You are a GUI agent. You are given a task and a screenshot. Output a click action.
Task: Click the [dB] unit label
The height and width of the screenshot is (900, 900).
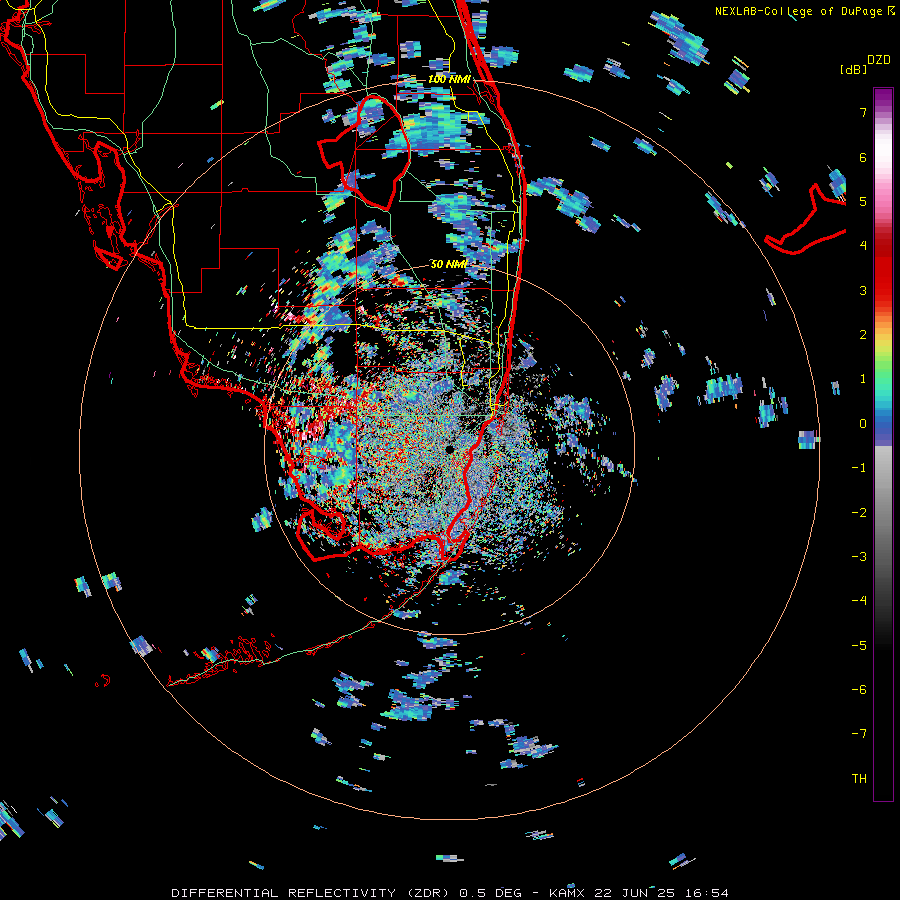click(x=854, y=69)
